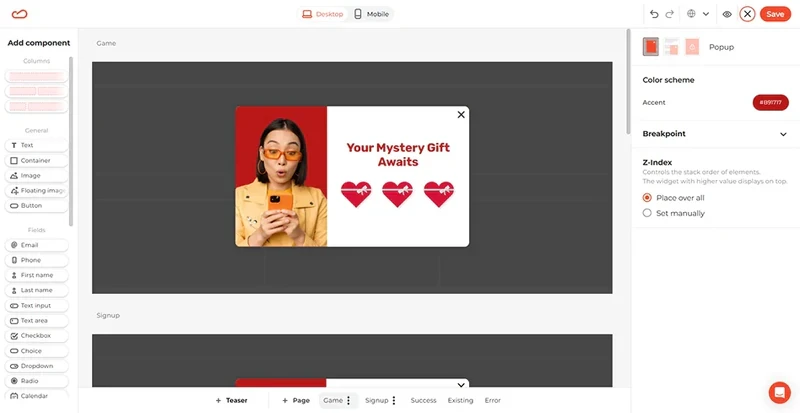
Task: Add a Container component
Action: coord(36,160)
